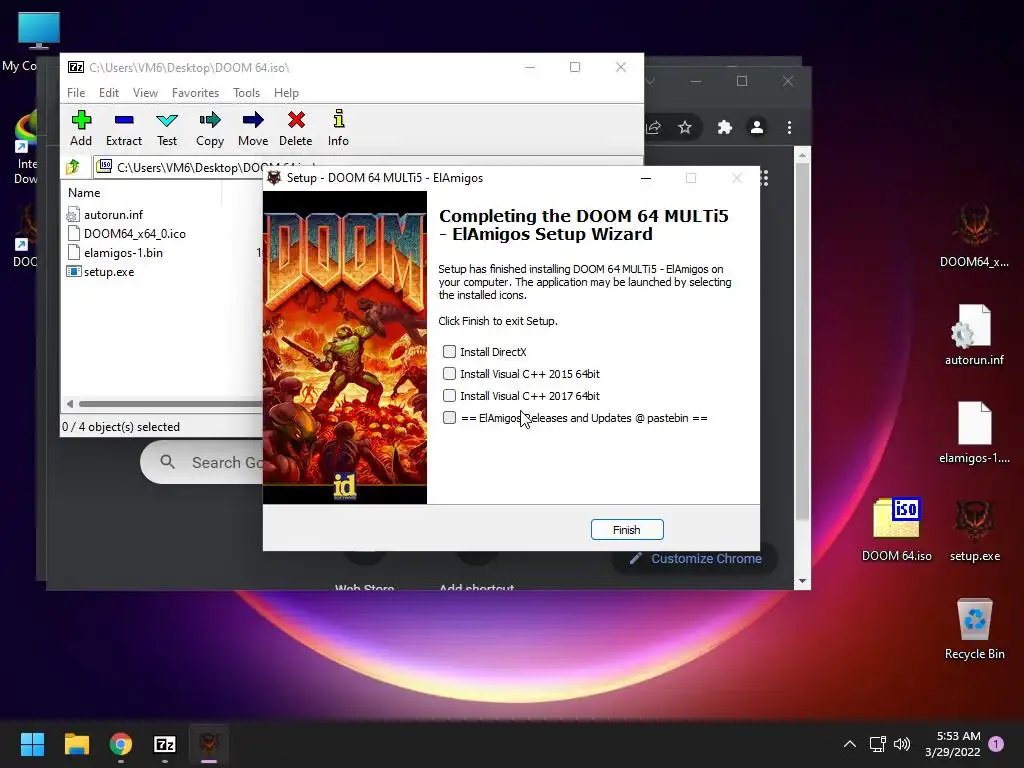The height and width of the screenshot is (768, 1024).
Task: Click the Add icon in 7-Zip toolbar
Action: coord(81,128)
